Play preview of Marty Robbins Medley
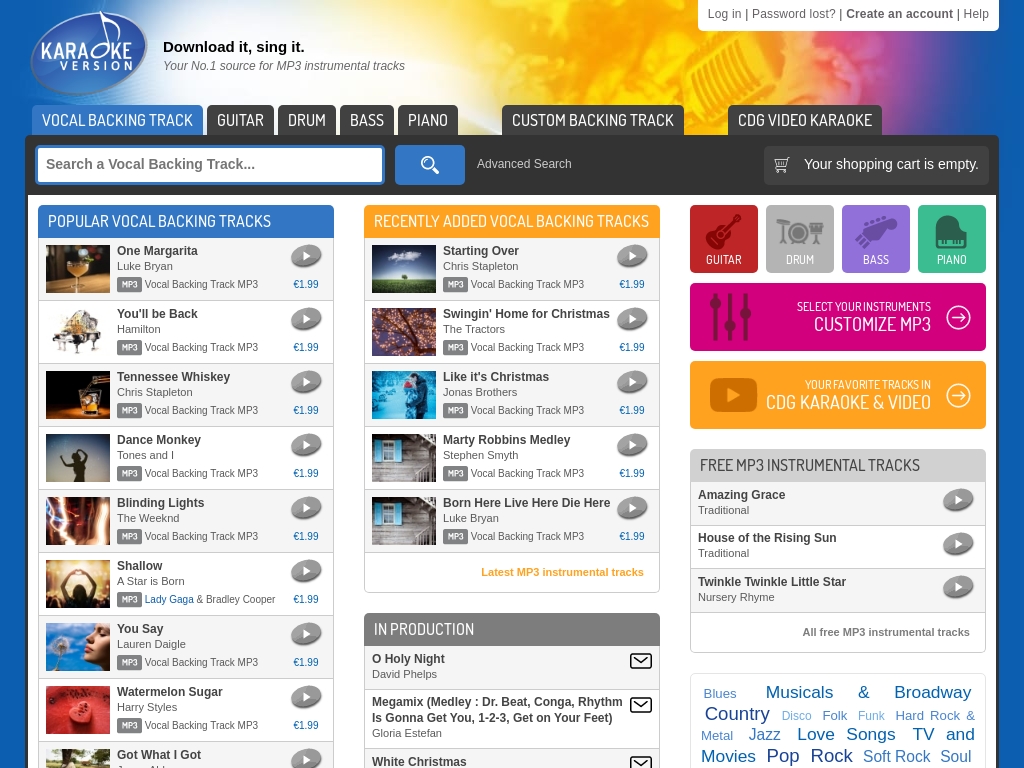Screen dimensions: 1024x768 click(x=632, y=445)
